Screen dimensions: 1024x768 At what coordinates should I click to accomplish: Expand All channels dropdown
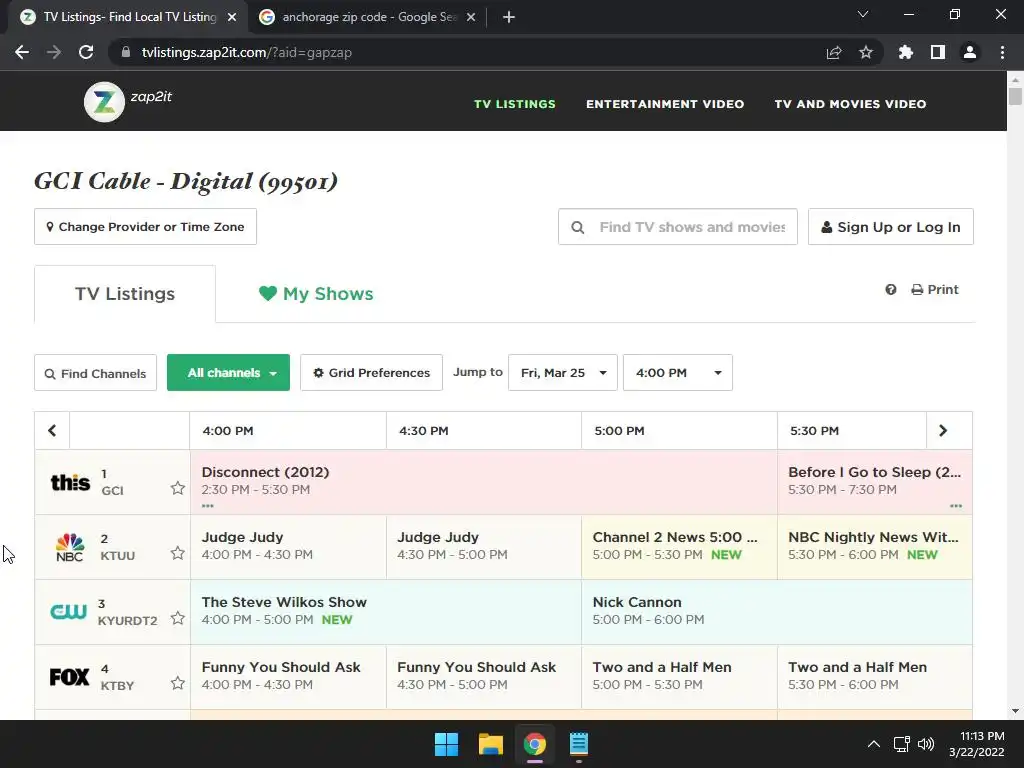(229, 373)
